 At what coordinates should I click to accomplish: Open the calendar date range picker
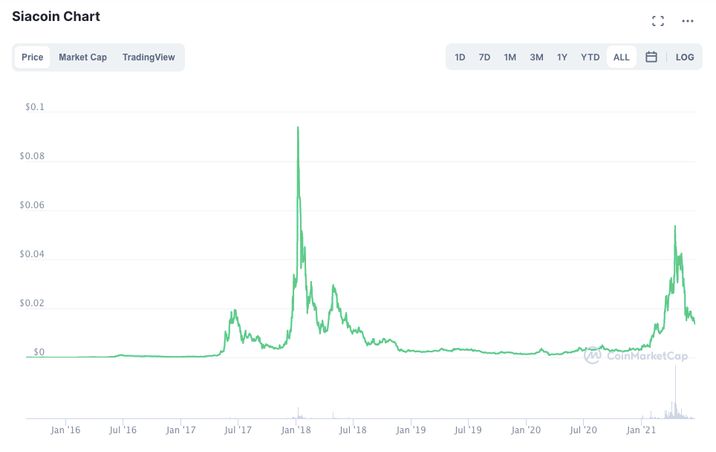tap(651, 57)
